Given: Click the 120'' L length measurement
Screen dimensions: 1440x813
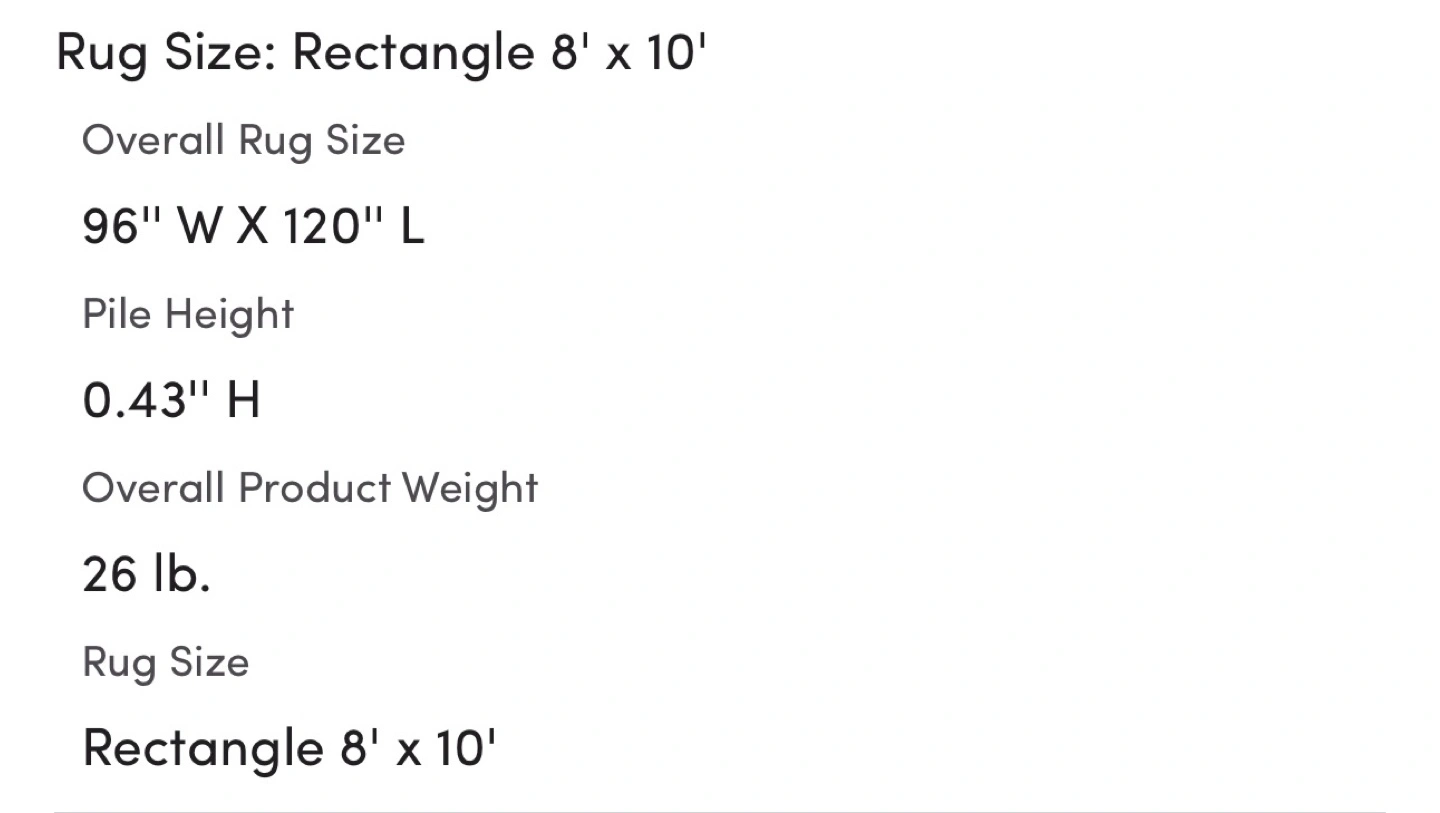Looking at the screenshot, I should click(354, 227).
